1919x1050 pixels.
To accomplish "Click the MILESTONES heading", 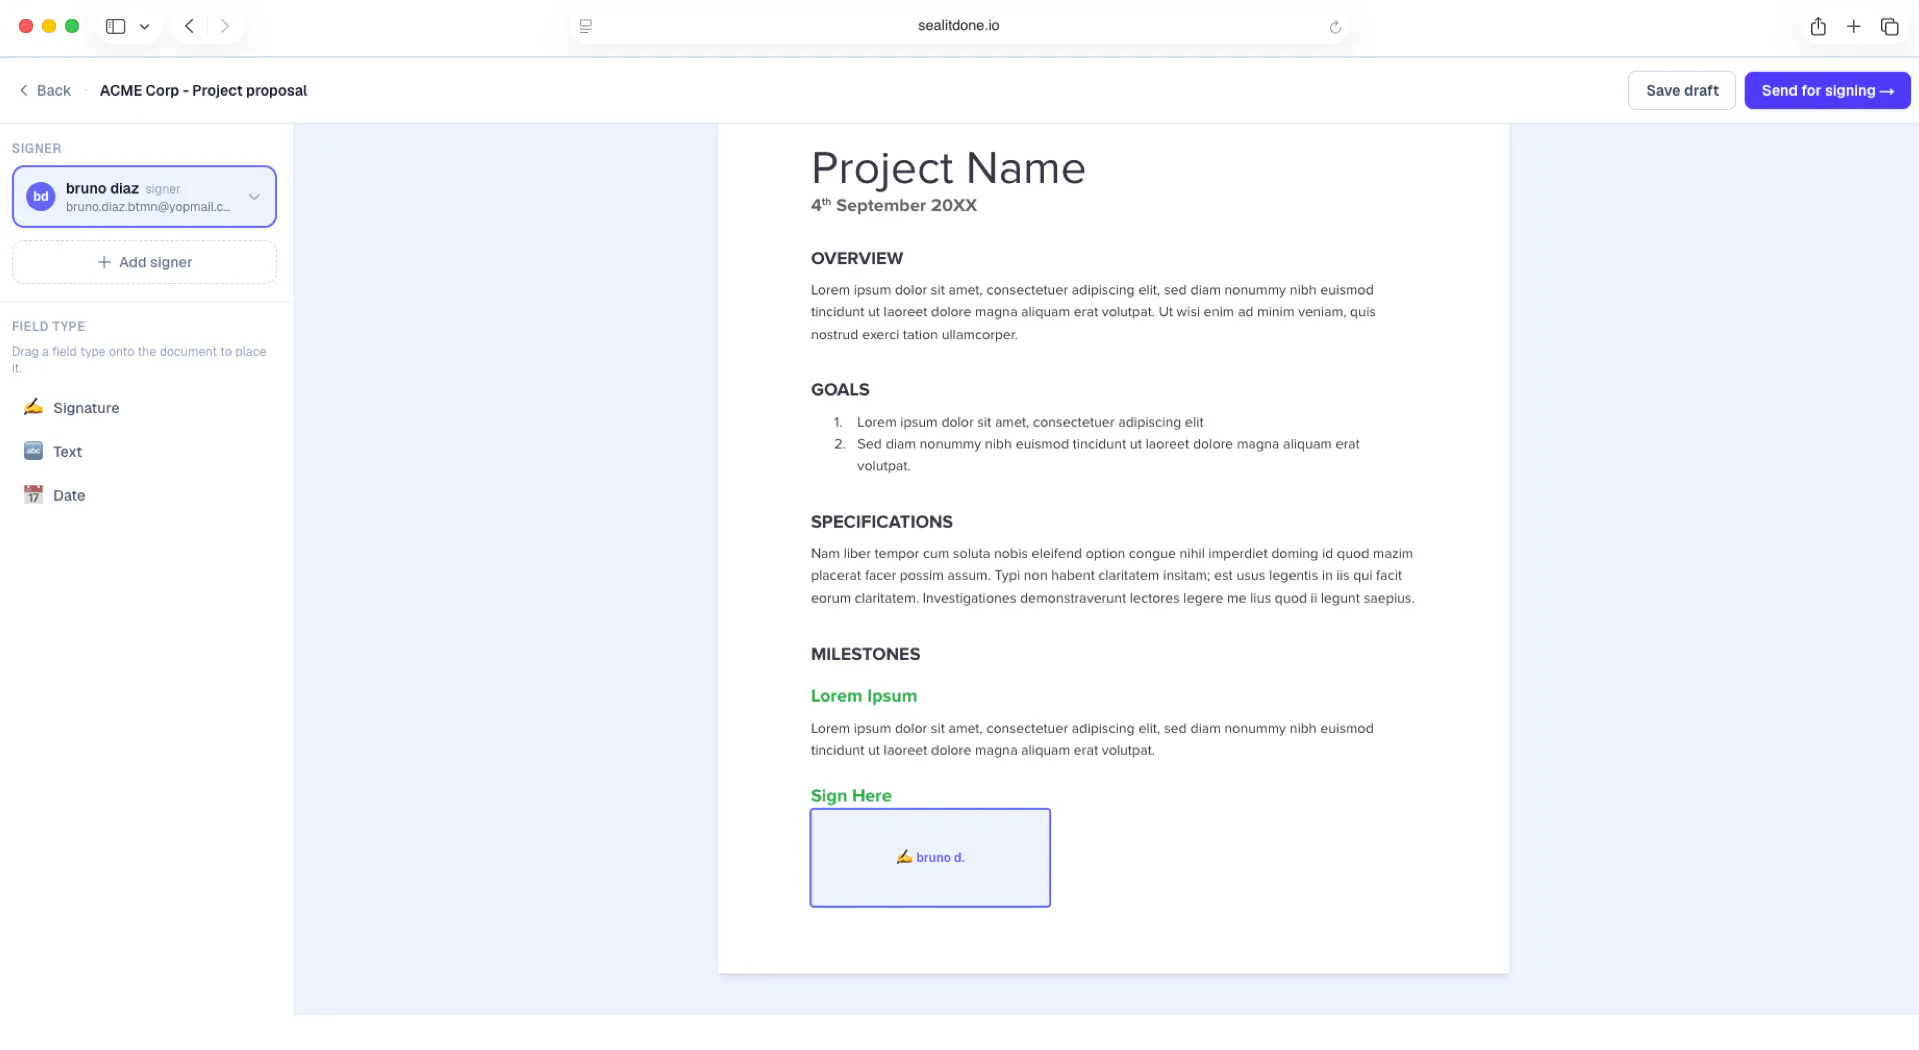I will coord(865,654).
